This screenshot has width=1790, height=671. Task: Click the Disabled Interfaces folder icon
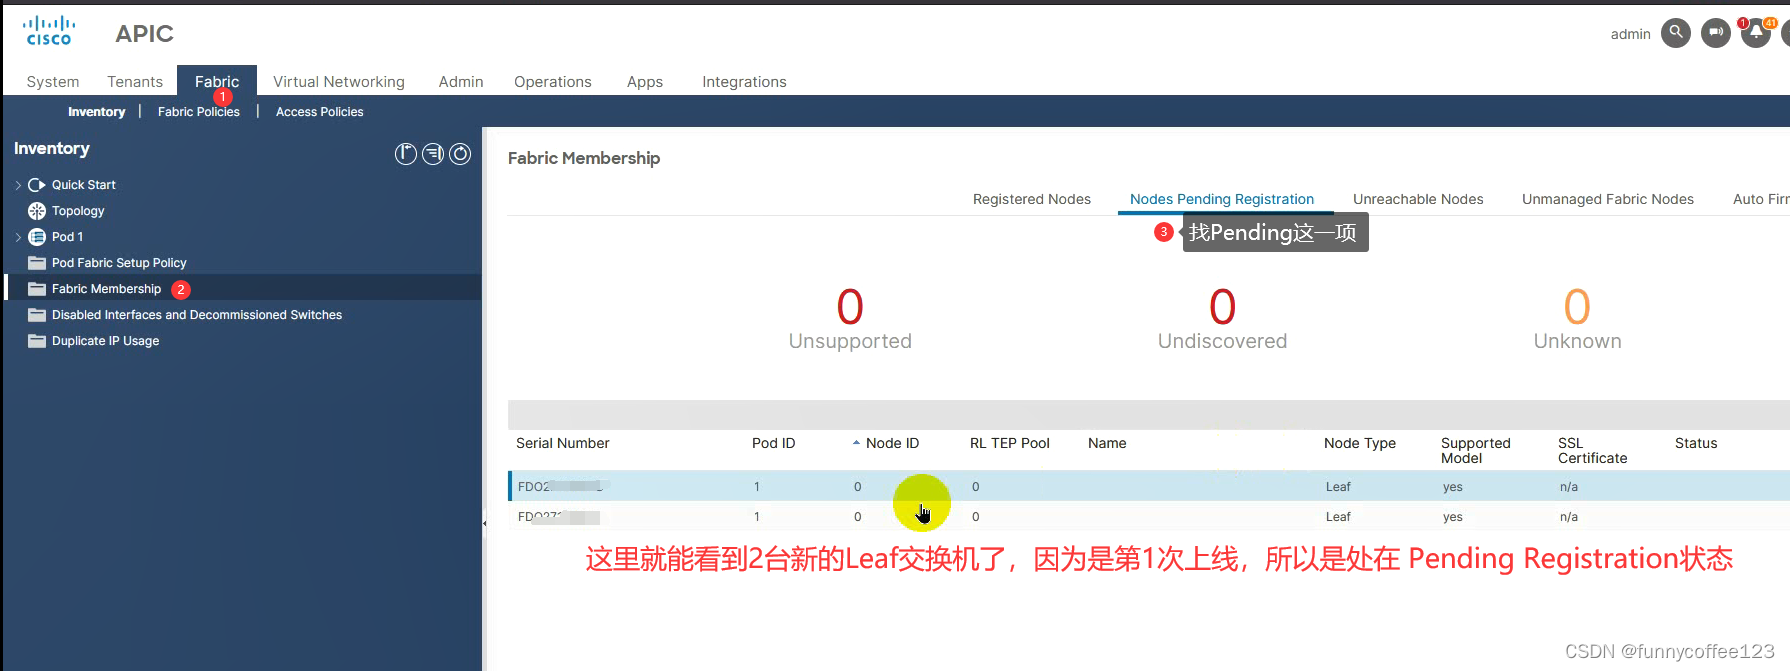pyautogui.click(x=37, y=315)
